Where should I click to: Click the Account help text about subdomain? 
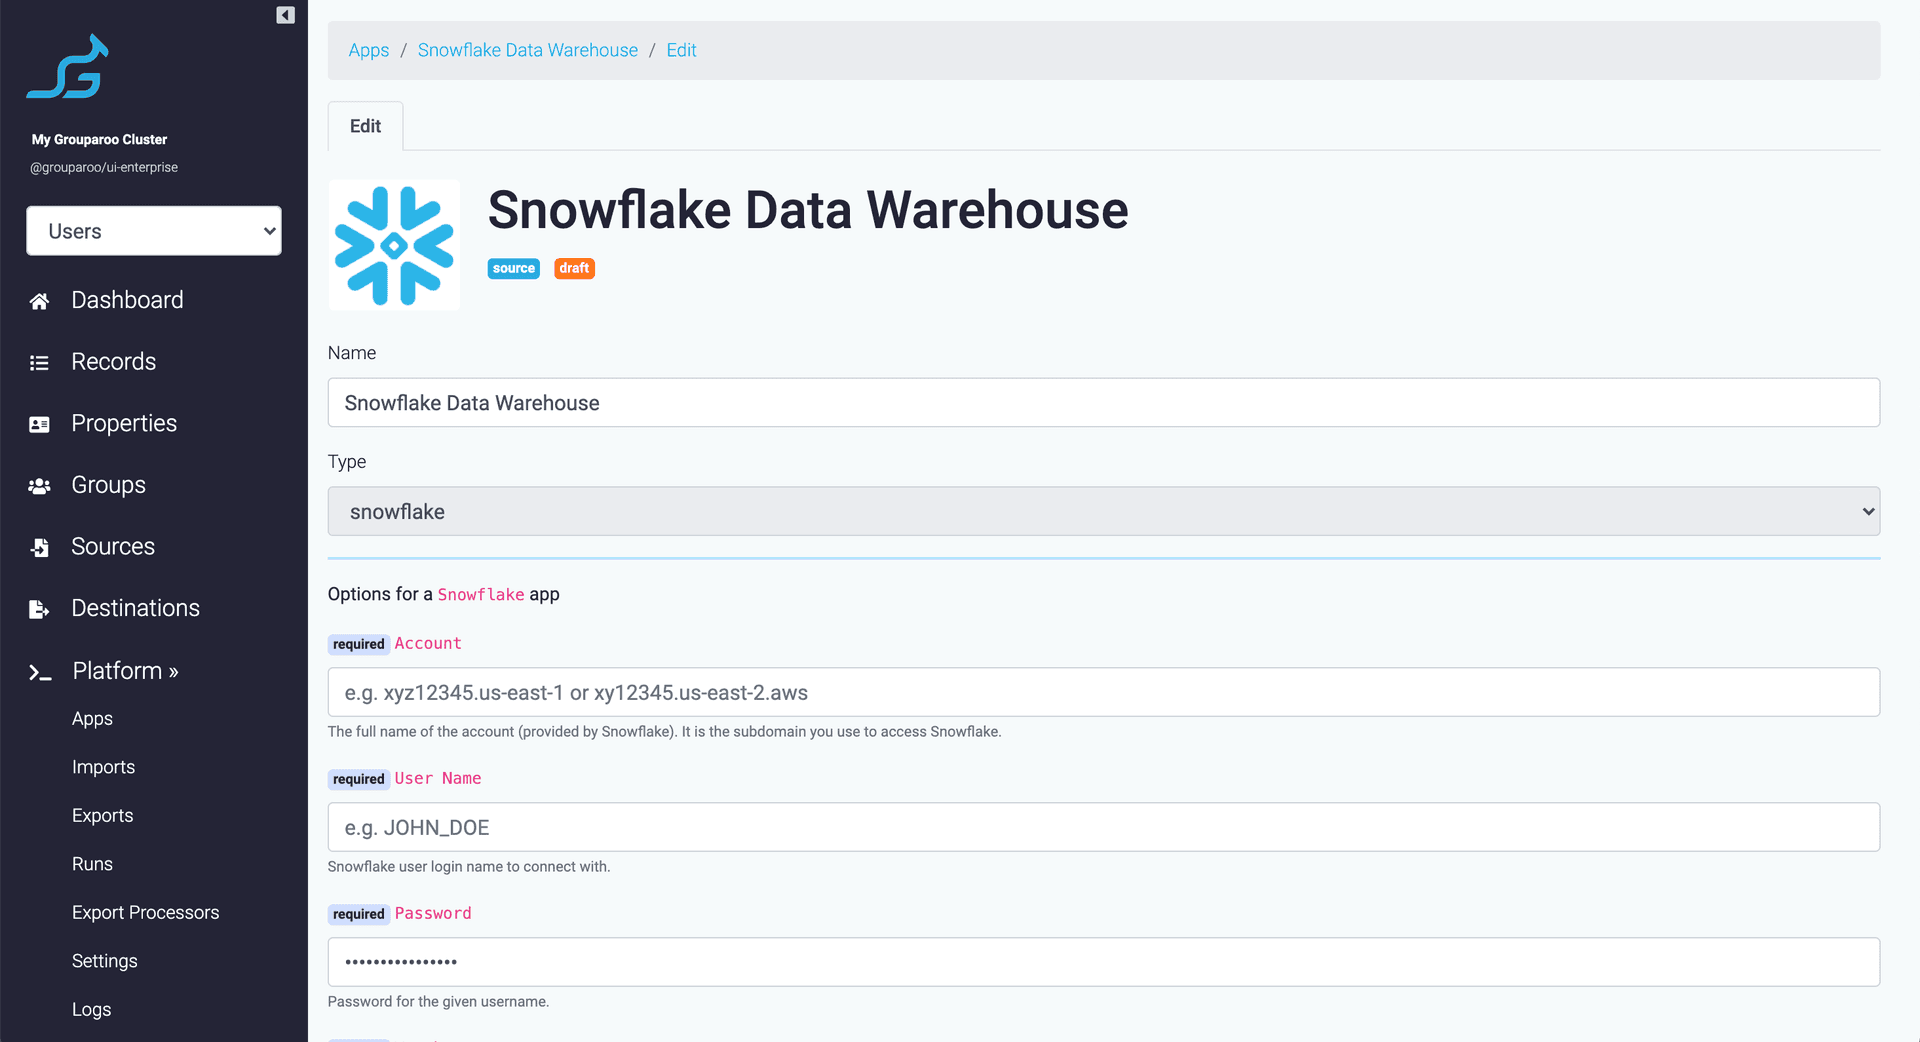pyautogui.click(x=665, y=732)
